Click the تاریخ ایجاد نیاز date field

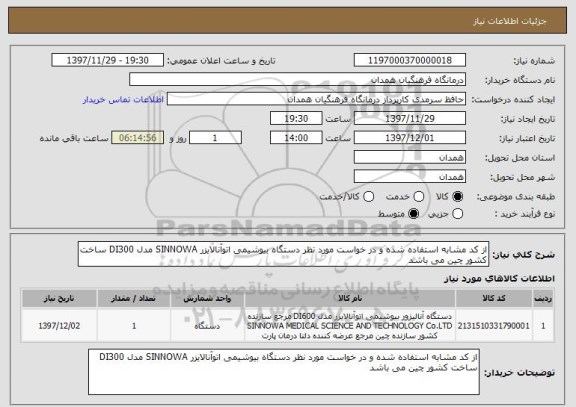tap(410, 119)
